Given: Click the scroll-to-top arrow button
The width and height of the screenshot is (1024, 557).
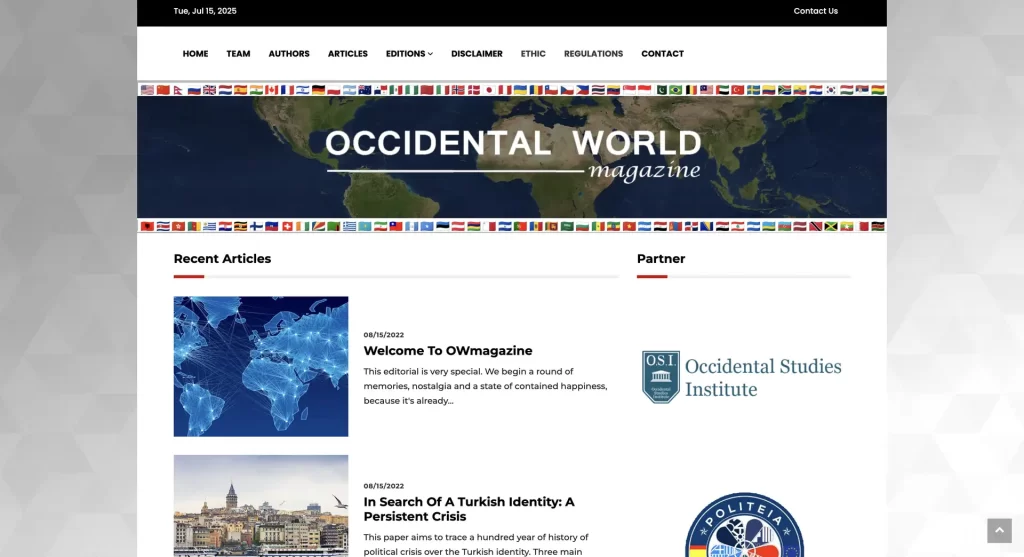Looking at the screenshot, I should tap(999, 530).
